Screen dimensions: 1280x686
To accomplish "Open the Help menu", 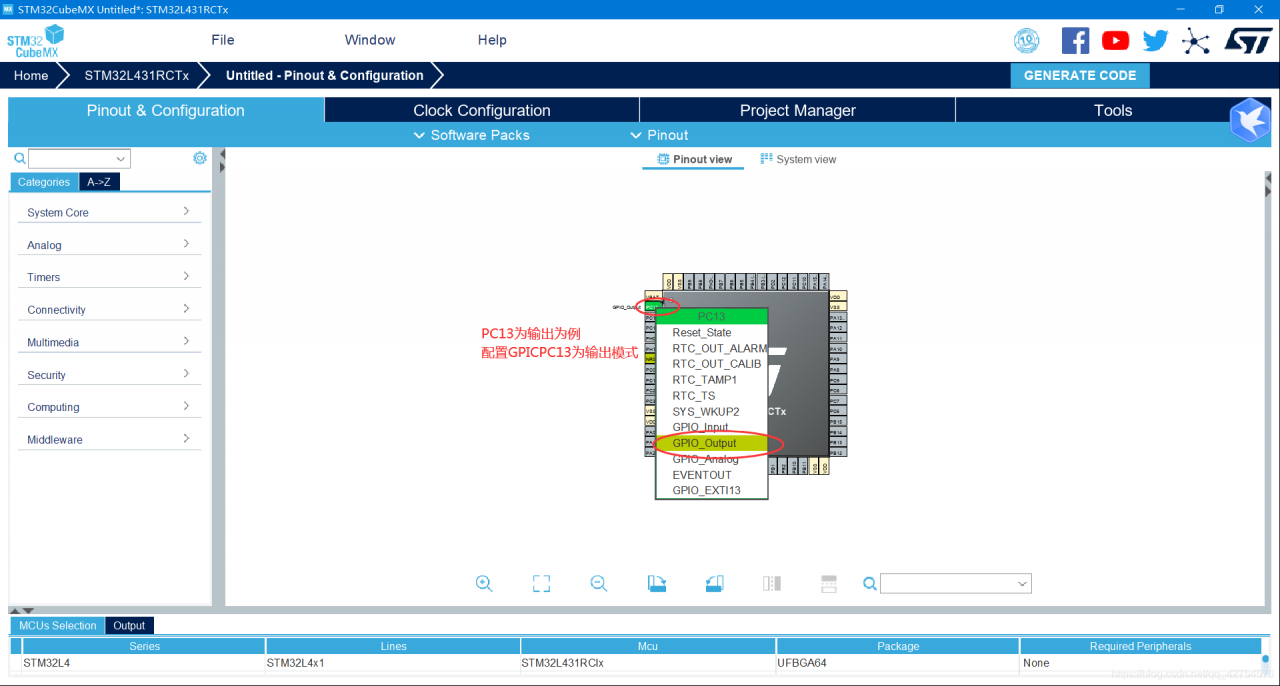I will [x=492, y=40].
